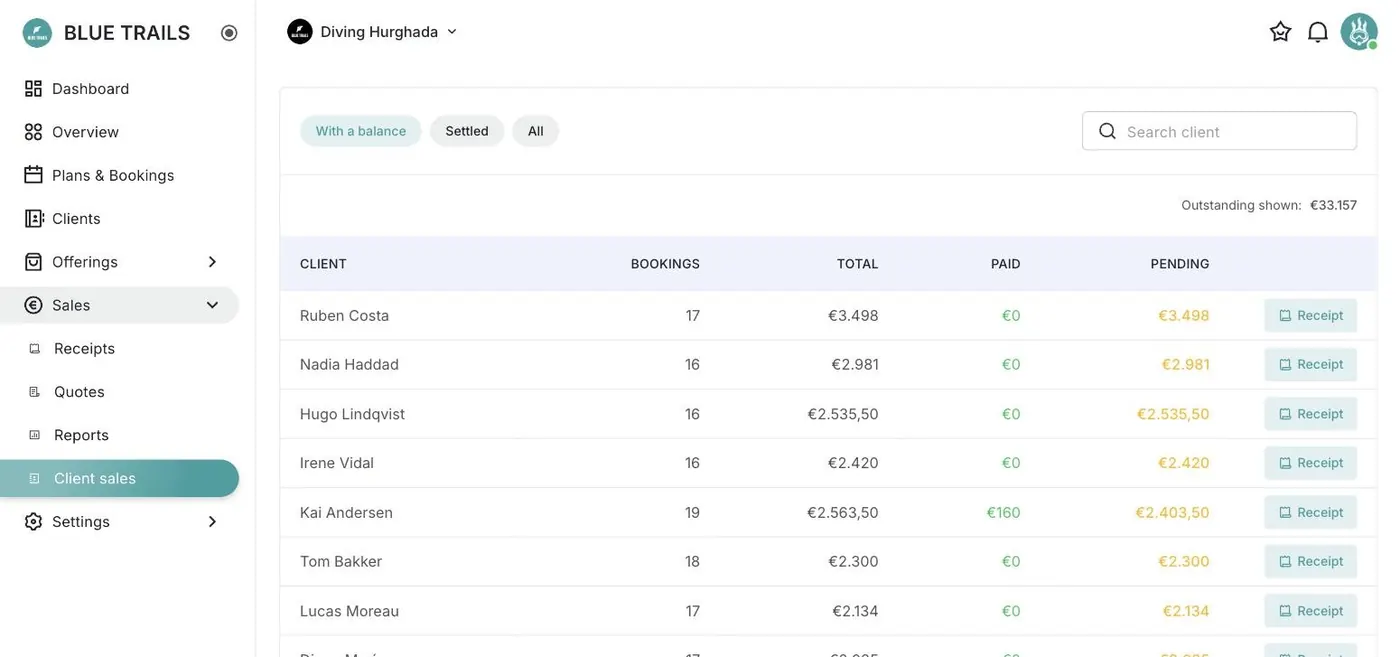Image resolution: width=1400 pixels, height=657 pixels.
Task: Open receipt for Nadia Haddad
Action: click(1311, 365)
